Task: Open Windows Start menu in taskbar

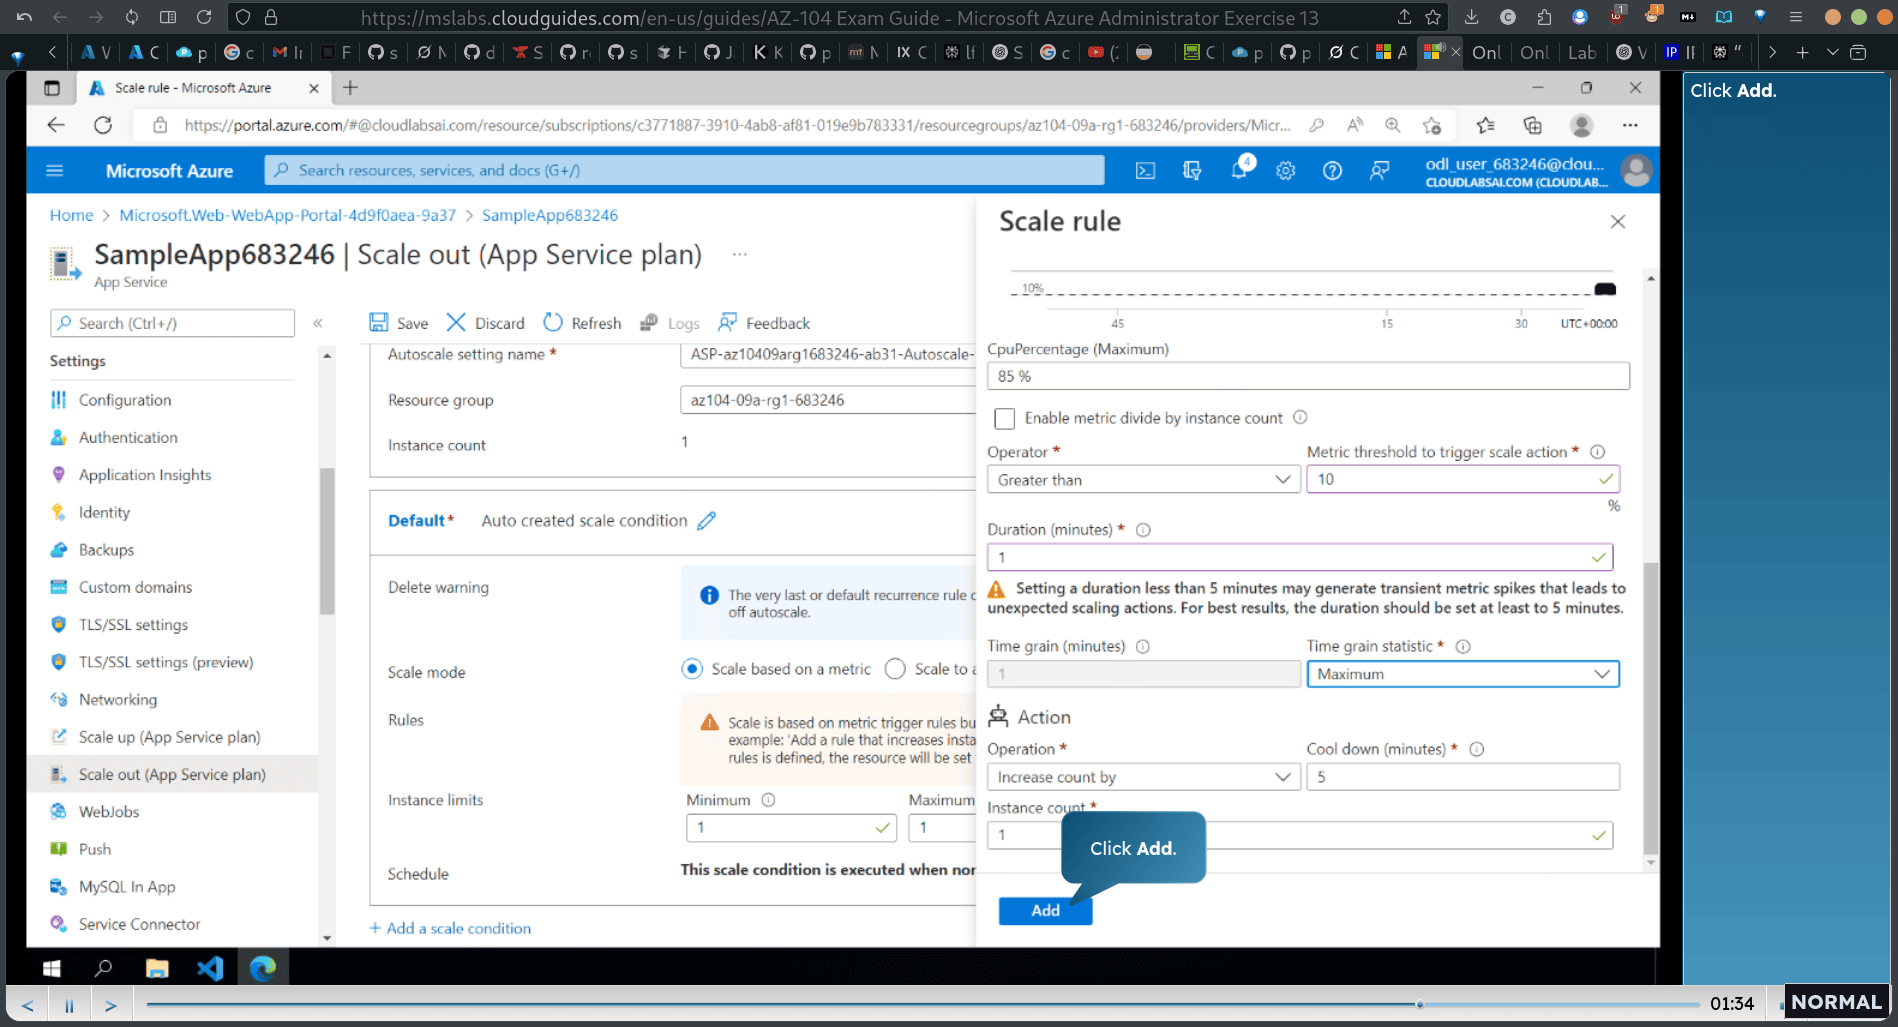Action: 52,967
